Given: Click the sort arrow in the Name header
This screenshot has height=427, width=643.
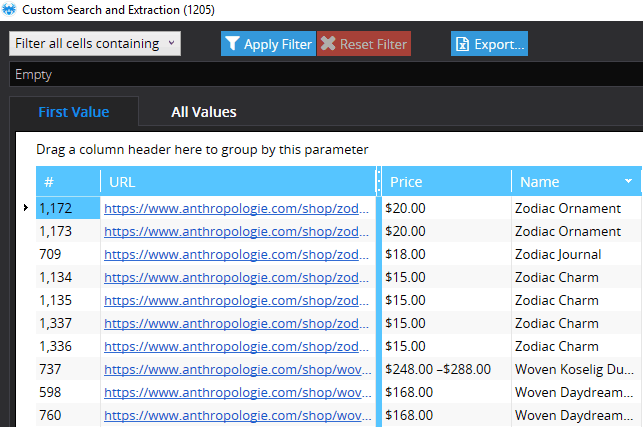Looking at the screenshot, I should coord(628,182).
